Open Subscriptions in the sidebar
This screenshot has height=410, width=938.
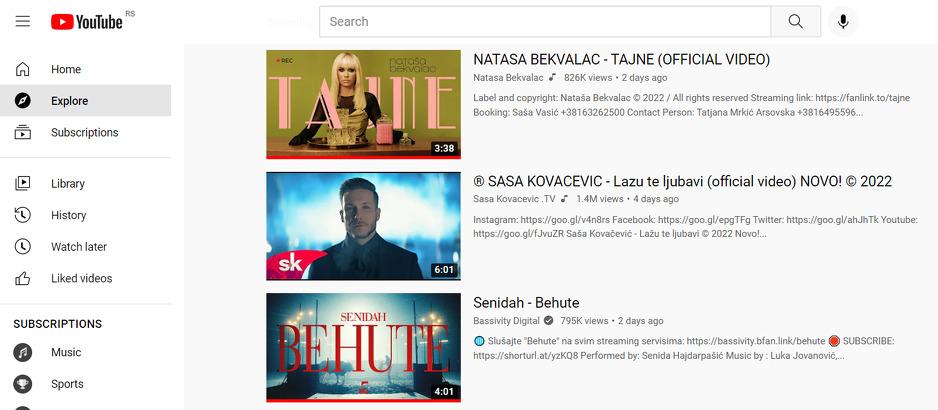86,132
